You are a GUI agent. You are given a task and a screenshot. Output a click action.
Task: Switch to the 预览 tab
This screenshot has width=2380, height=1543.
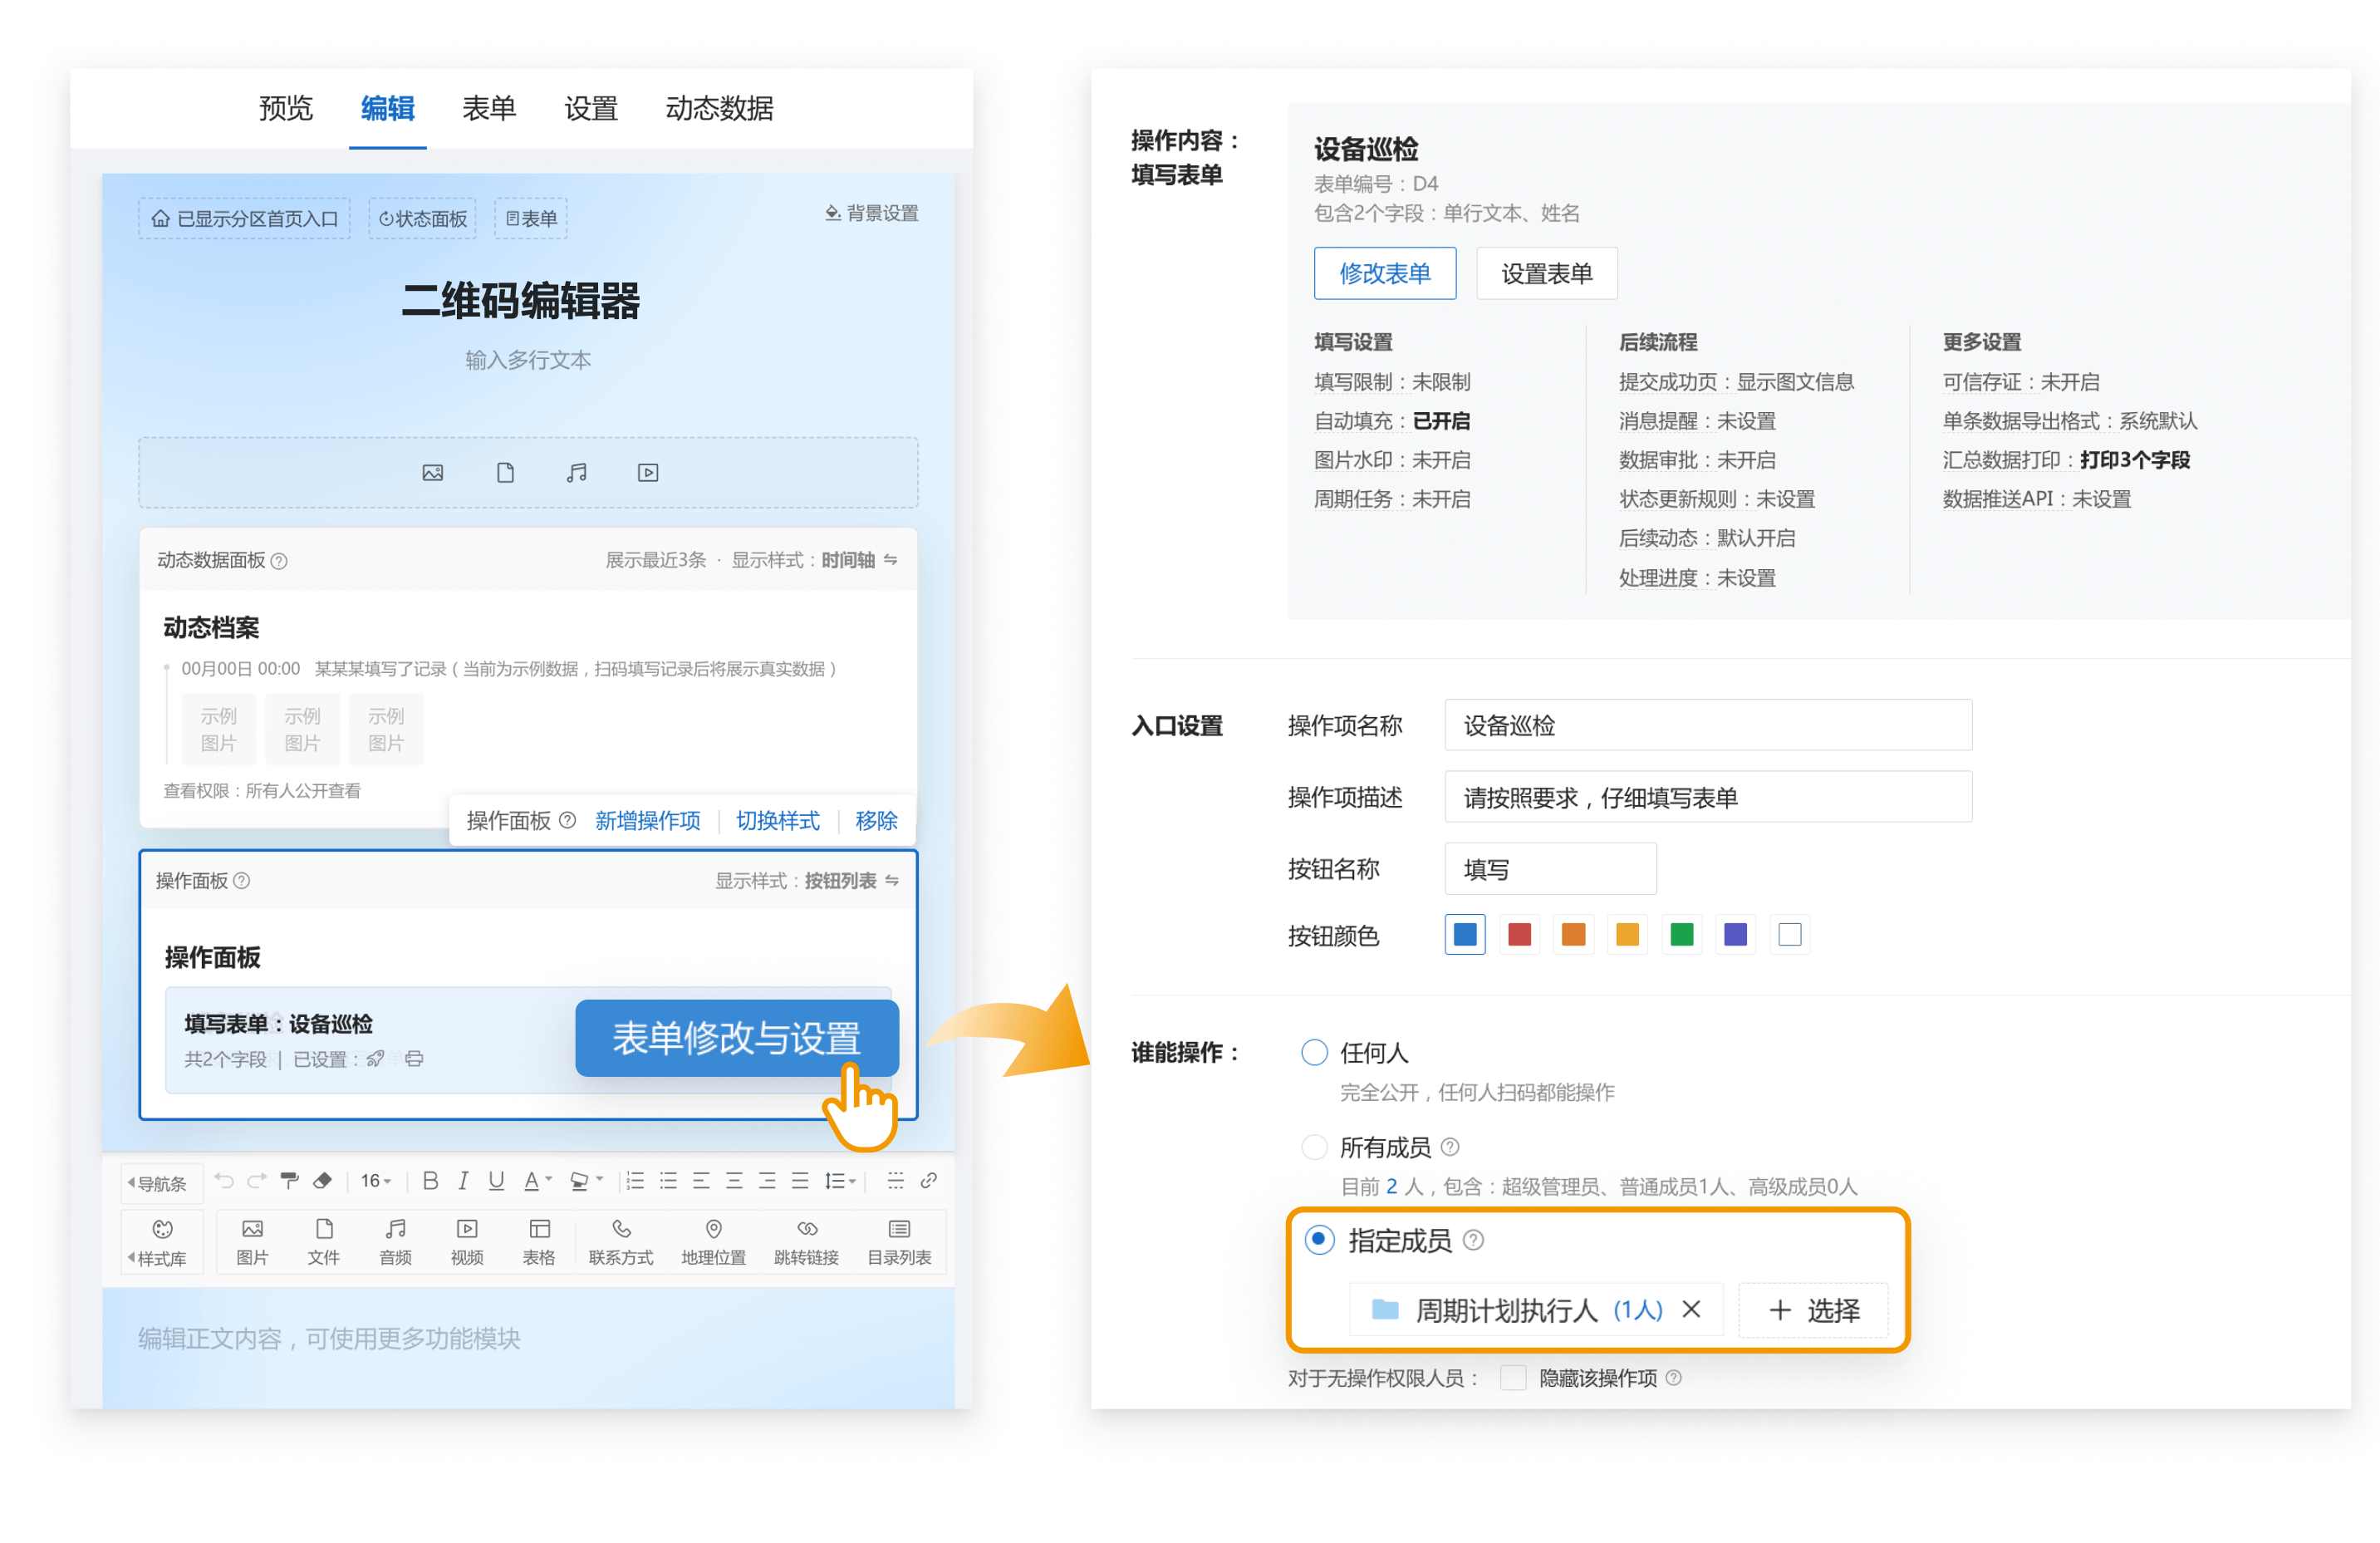(x=286, y=108)
